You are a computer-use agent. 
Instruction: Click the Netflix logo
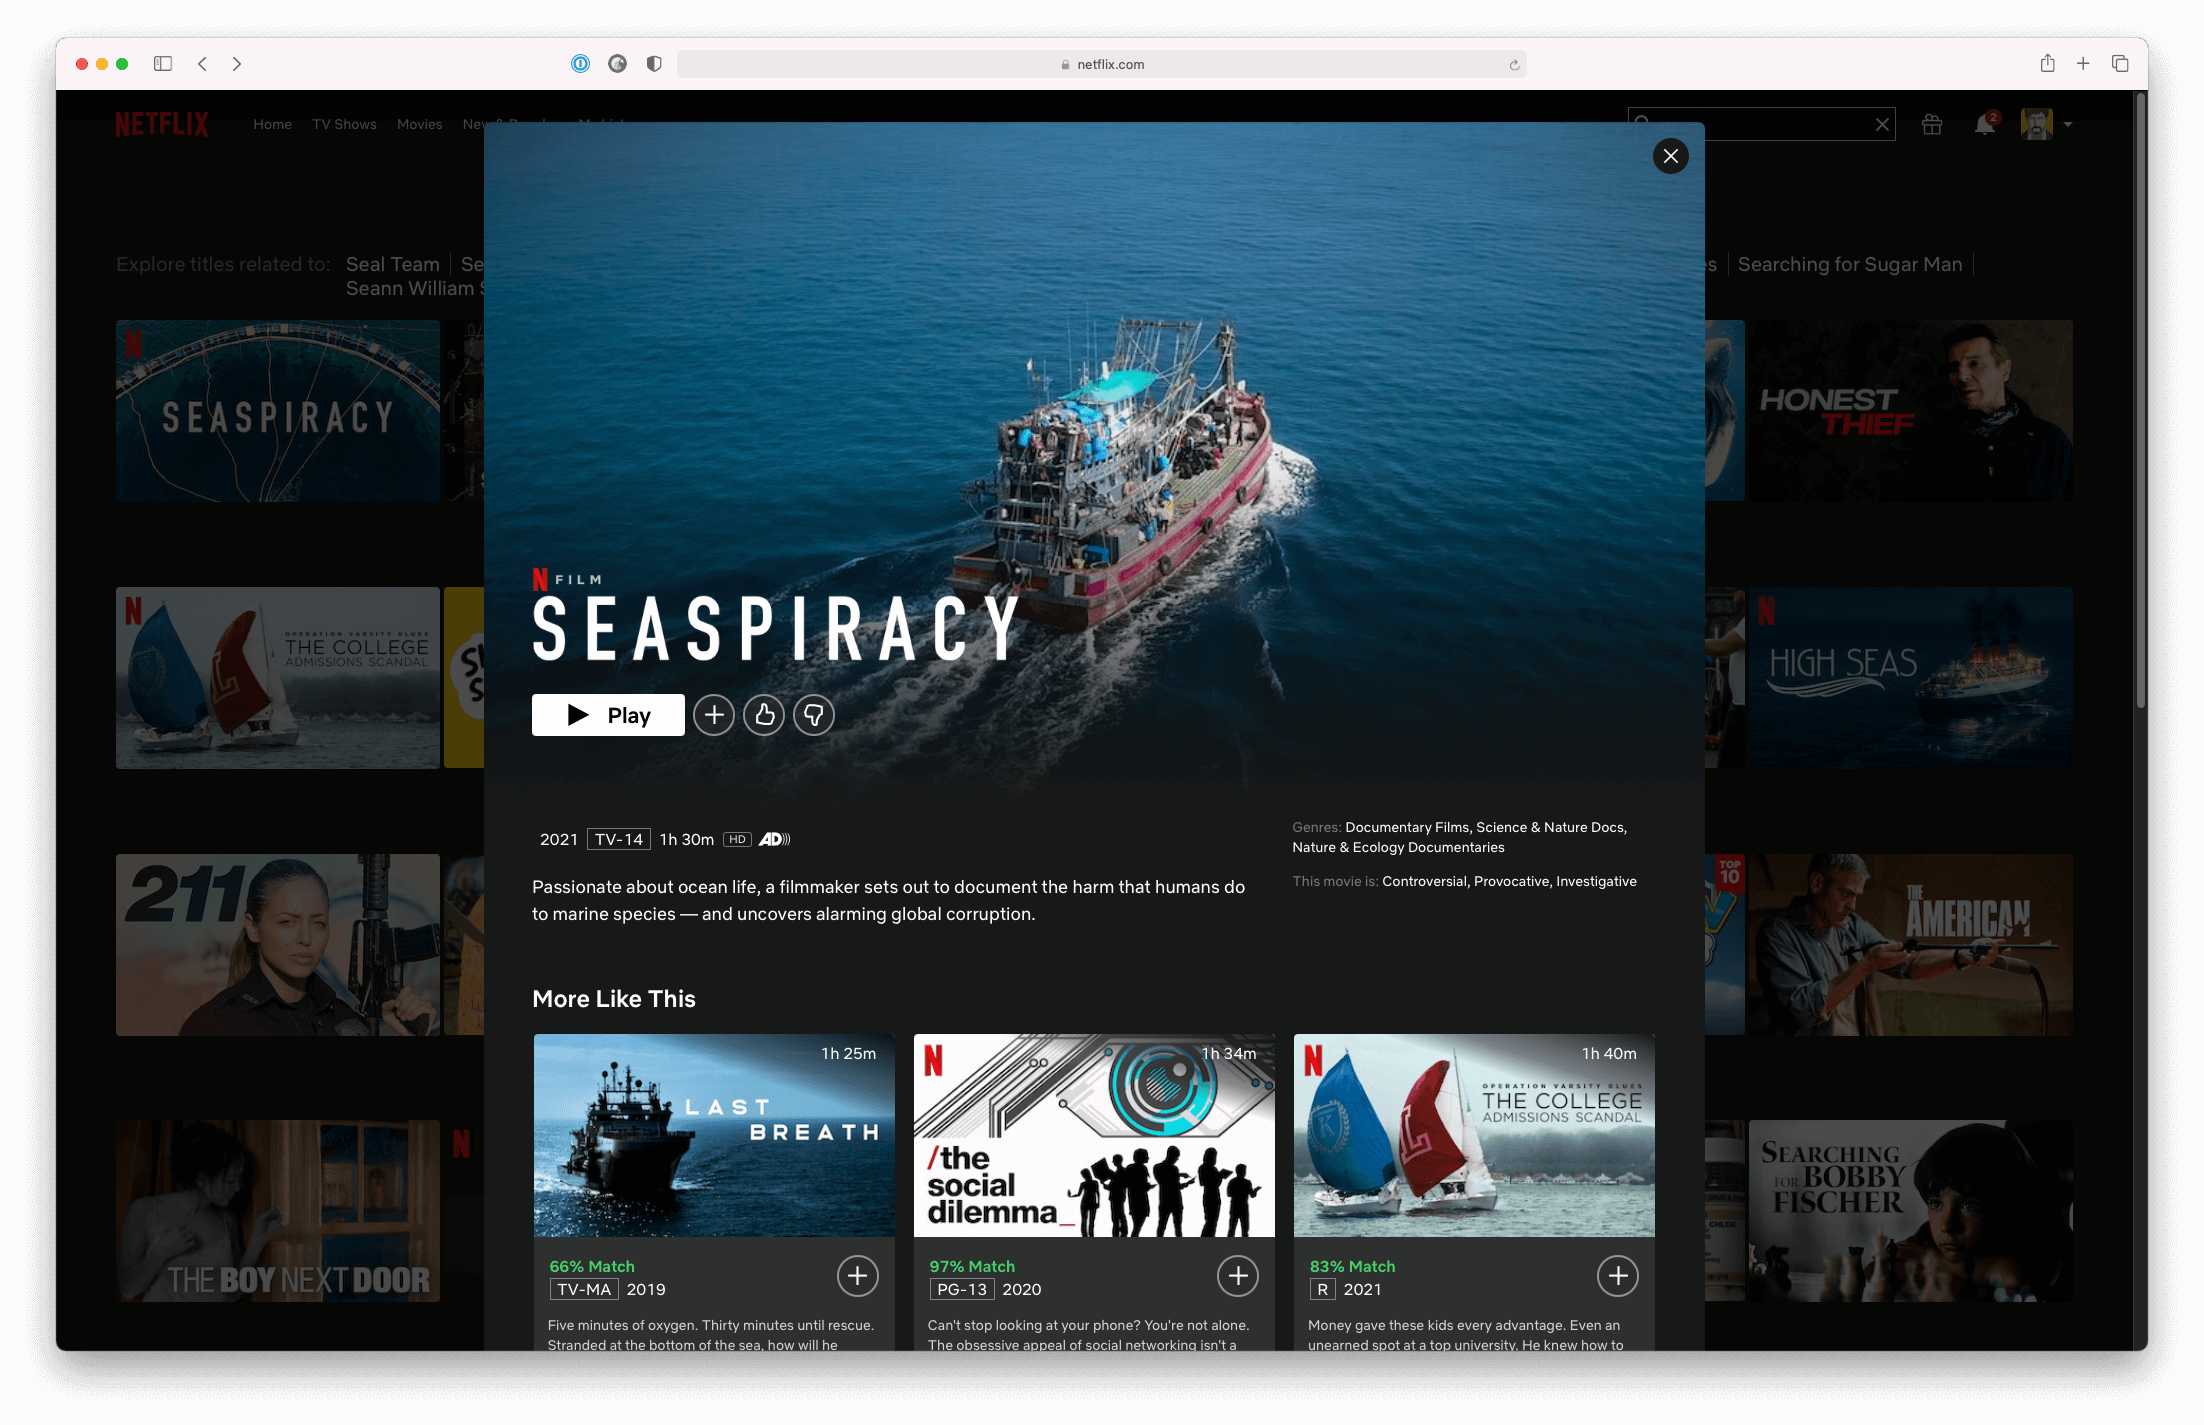161,124
